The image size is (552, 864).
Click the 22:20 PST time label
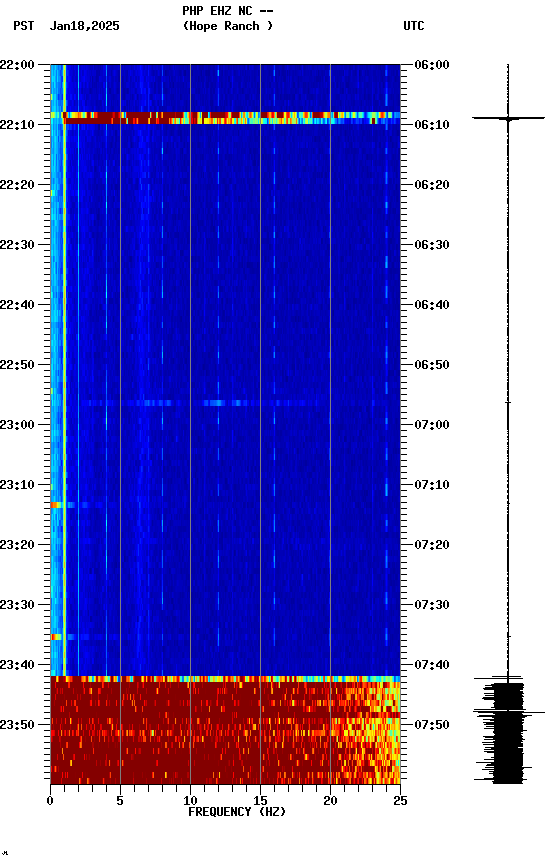pos(17,185)
